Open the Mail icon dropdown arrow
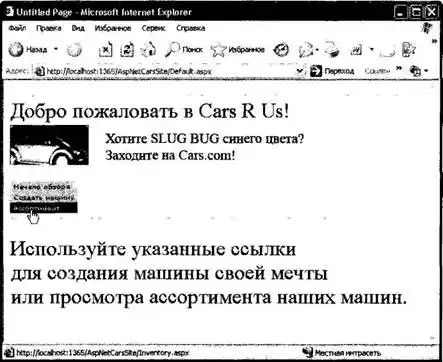This screenshot has width=443, height=362. pyautogui.click(x=317, y=50)
